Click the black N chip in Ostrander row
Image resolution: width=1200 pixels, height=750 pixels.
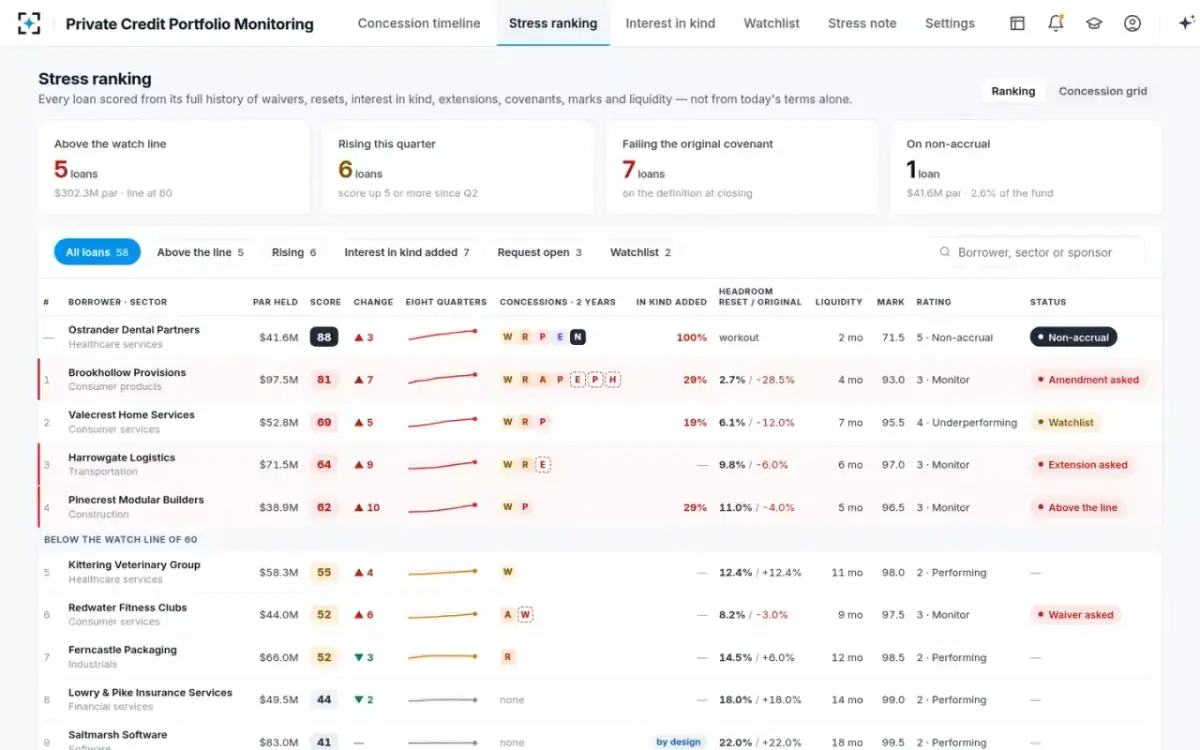point(578,337)
